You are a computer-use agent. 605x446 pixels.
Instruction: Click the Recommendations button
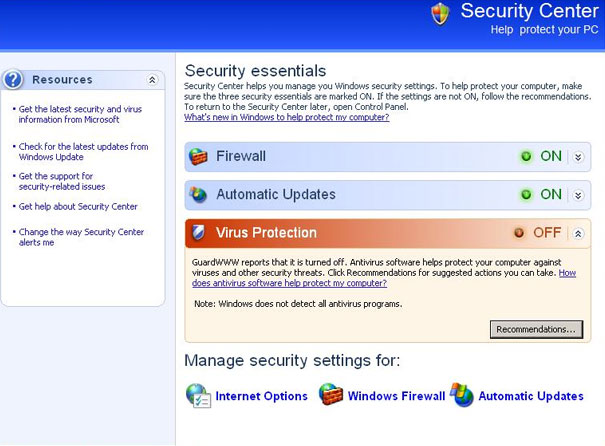(x=536, y=329)
